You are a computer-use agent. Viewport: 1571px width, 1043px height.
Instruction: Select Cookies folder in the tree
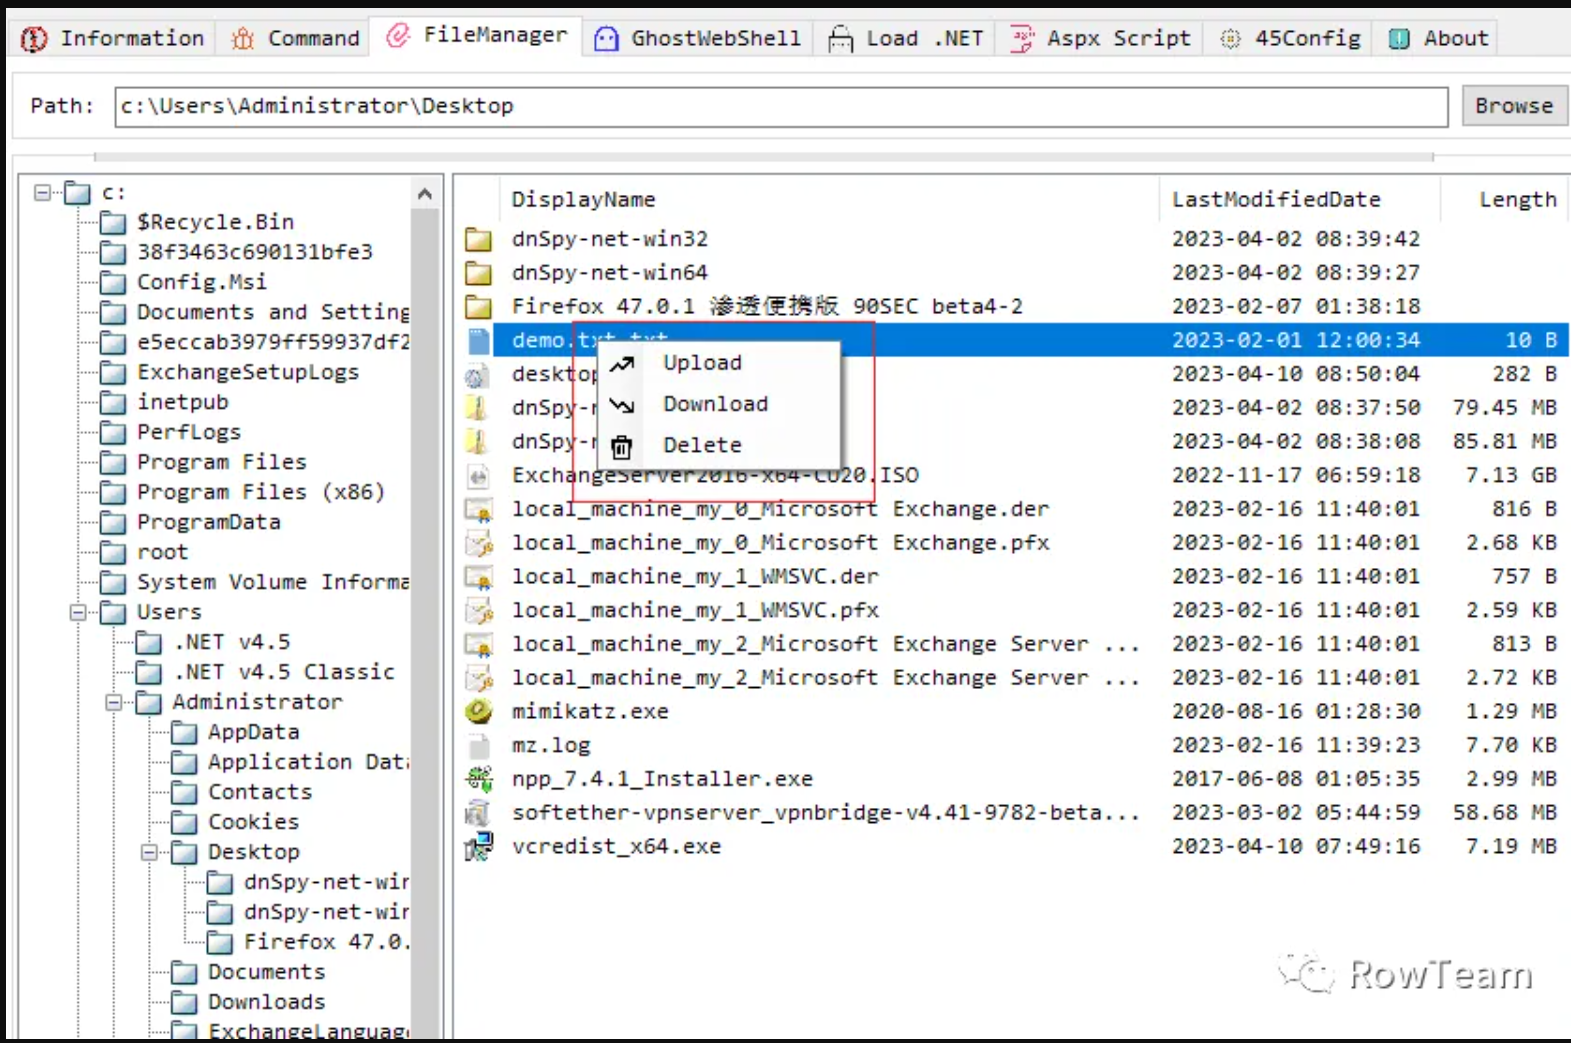coord(253,822)
